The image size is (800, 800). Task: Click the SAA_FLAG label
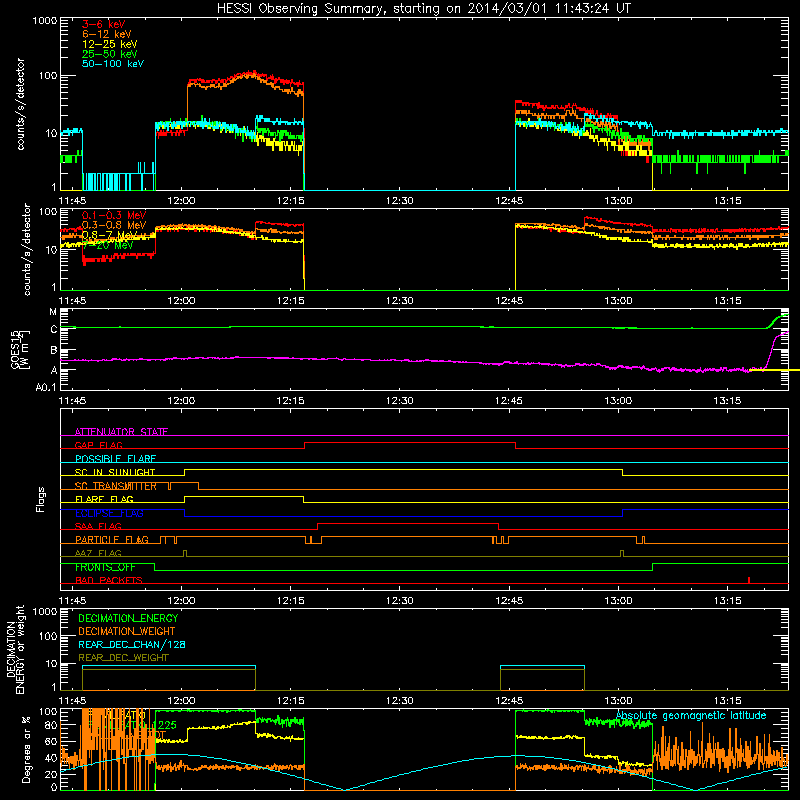[98, 526]
